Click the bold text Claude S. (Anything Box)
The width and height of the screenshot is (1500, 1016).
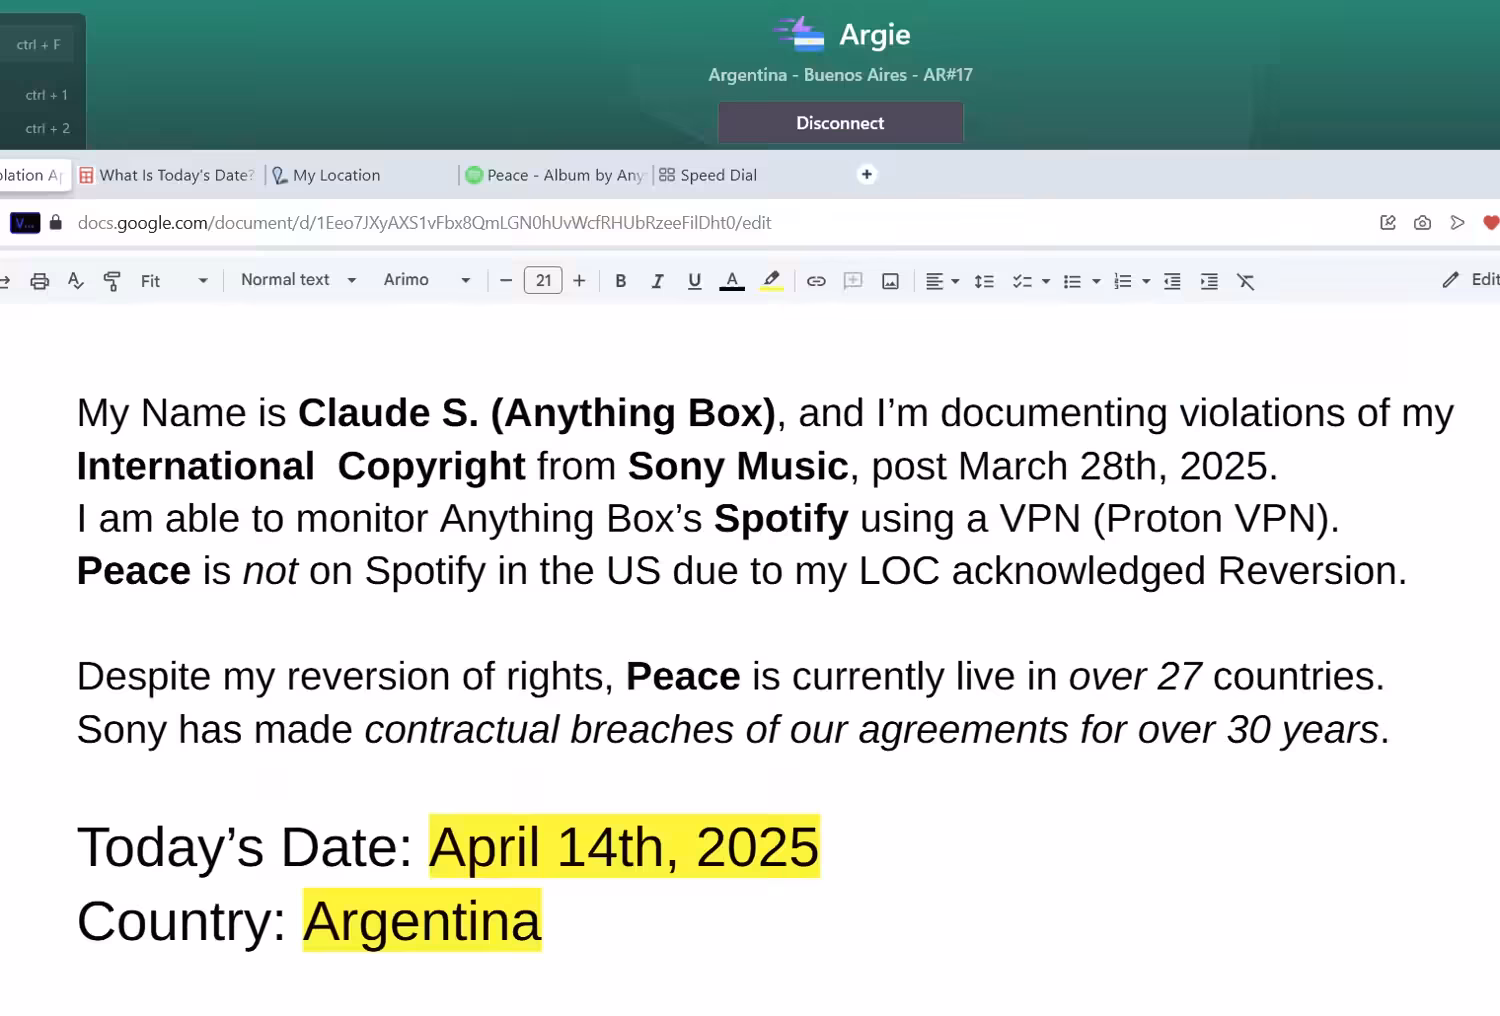click(x=537, y=413)
